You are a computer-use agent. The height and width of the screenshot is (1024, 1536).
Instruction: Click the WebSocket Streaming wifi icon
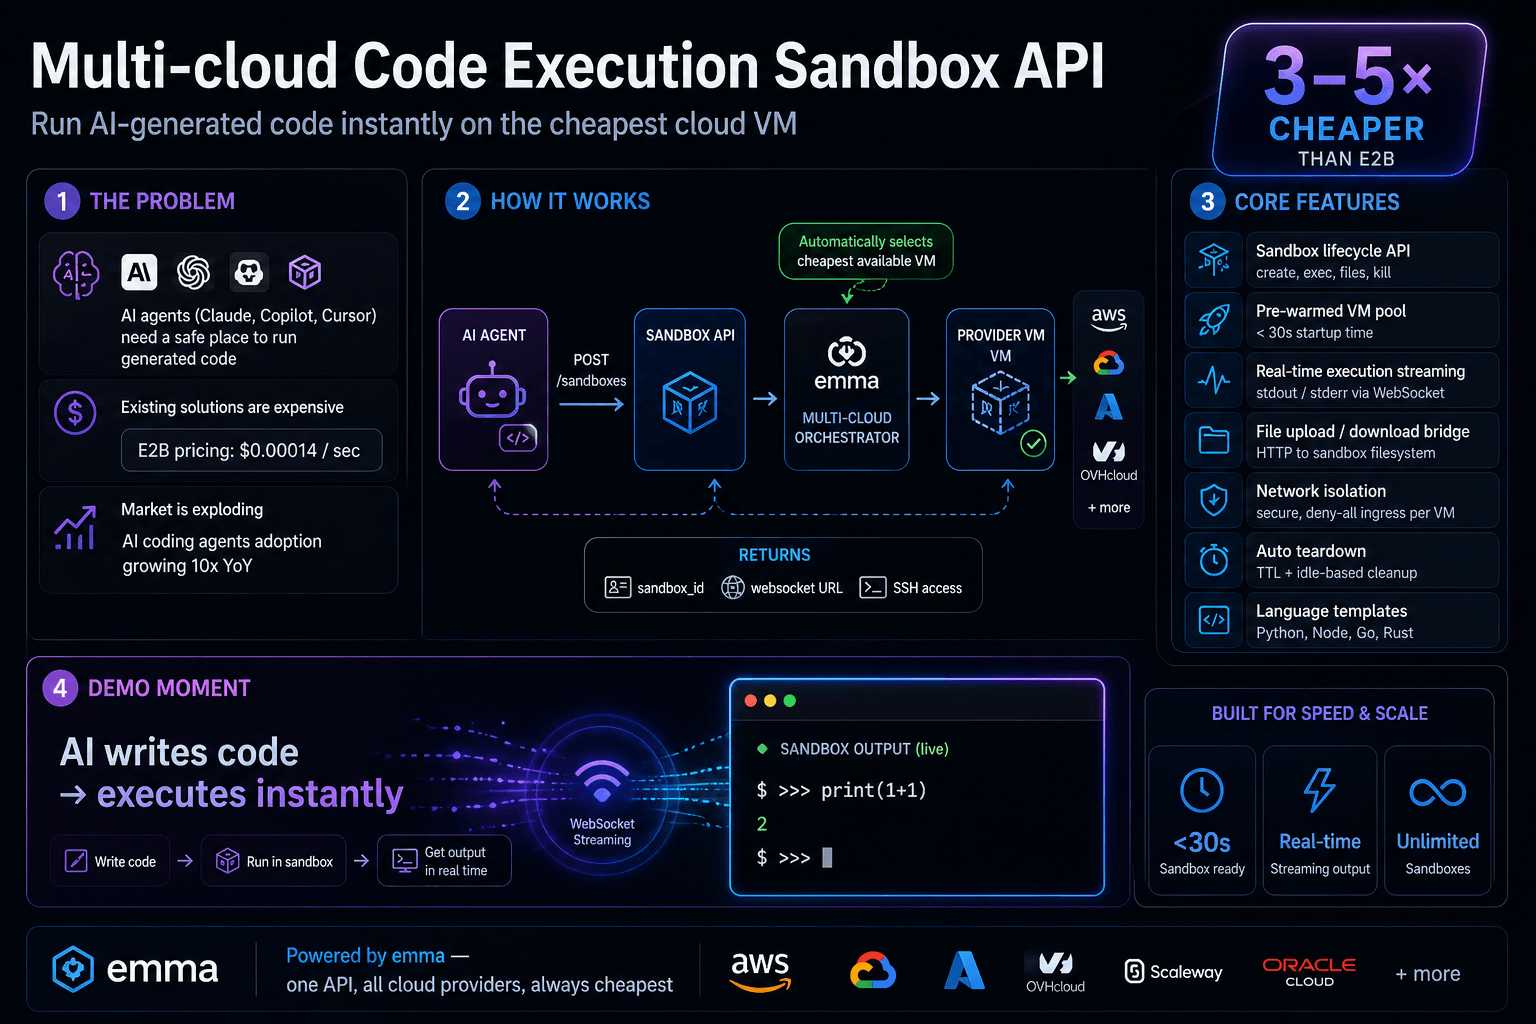click(602, 781)
